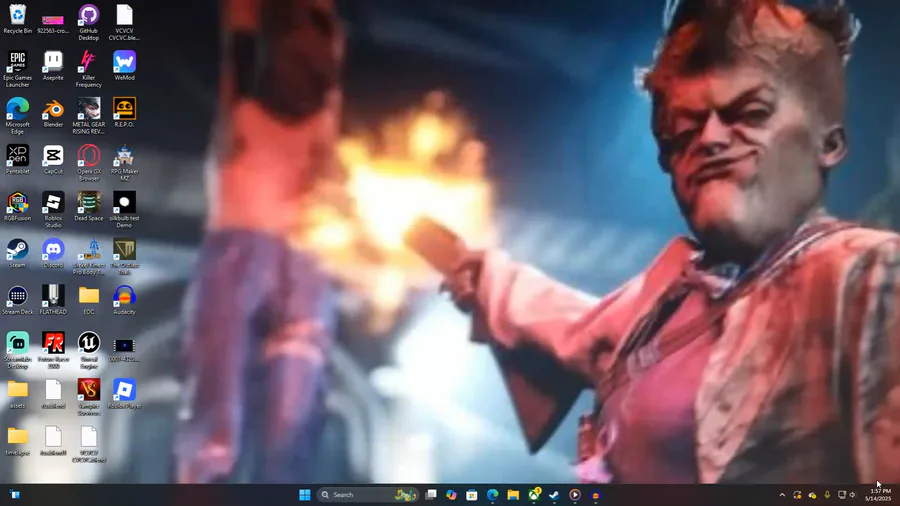Open Edge from the taskbar
Image resolution: width=900 pixels, height=506 pixels.
(x=492, y=495)
